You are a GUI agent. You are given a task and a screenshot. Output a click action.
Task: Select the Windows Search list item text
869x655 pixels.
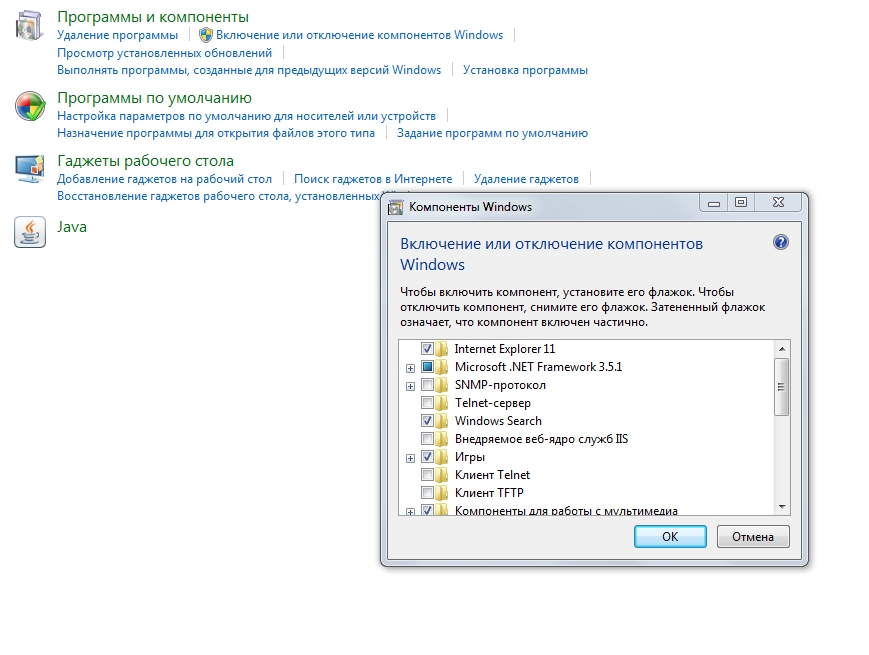pos(498,421)
